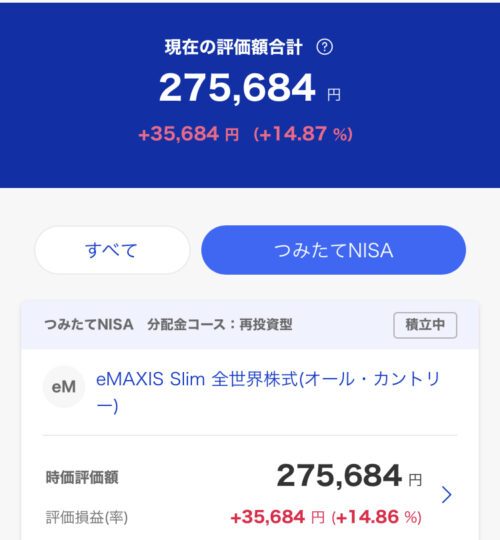The height and width of the screenshot is (540, 500).
Task: Switch to the すべて tab
Action: (112, 250)
